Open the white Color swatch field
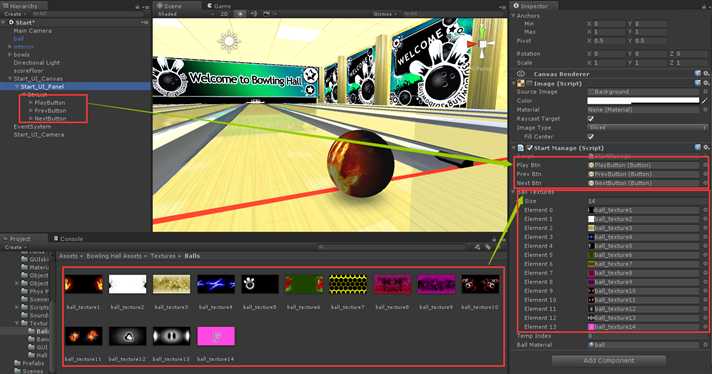Viewport: 712px width, 374px height. (x=643, y=101)
